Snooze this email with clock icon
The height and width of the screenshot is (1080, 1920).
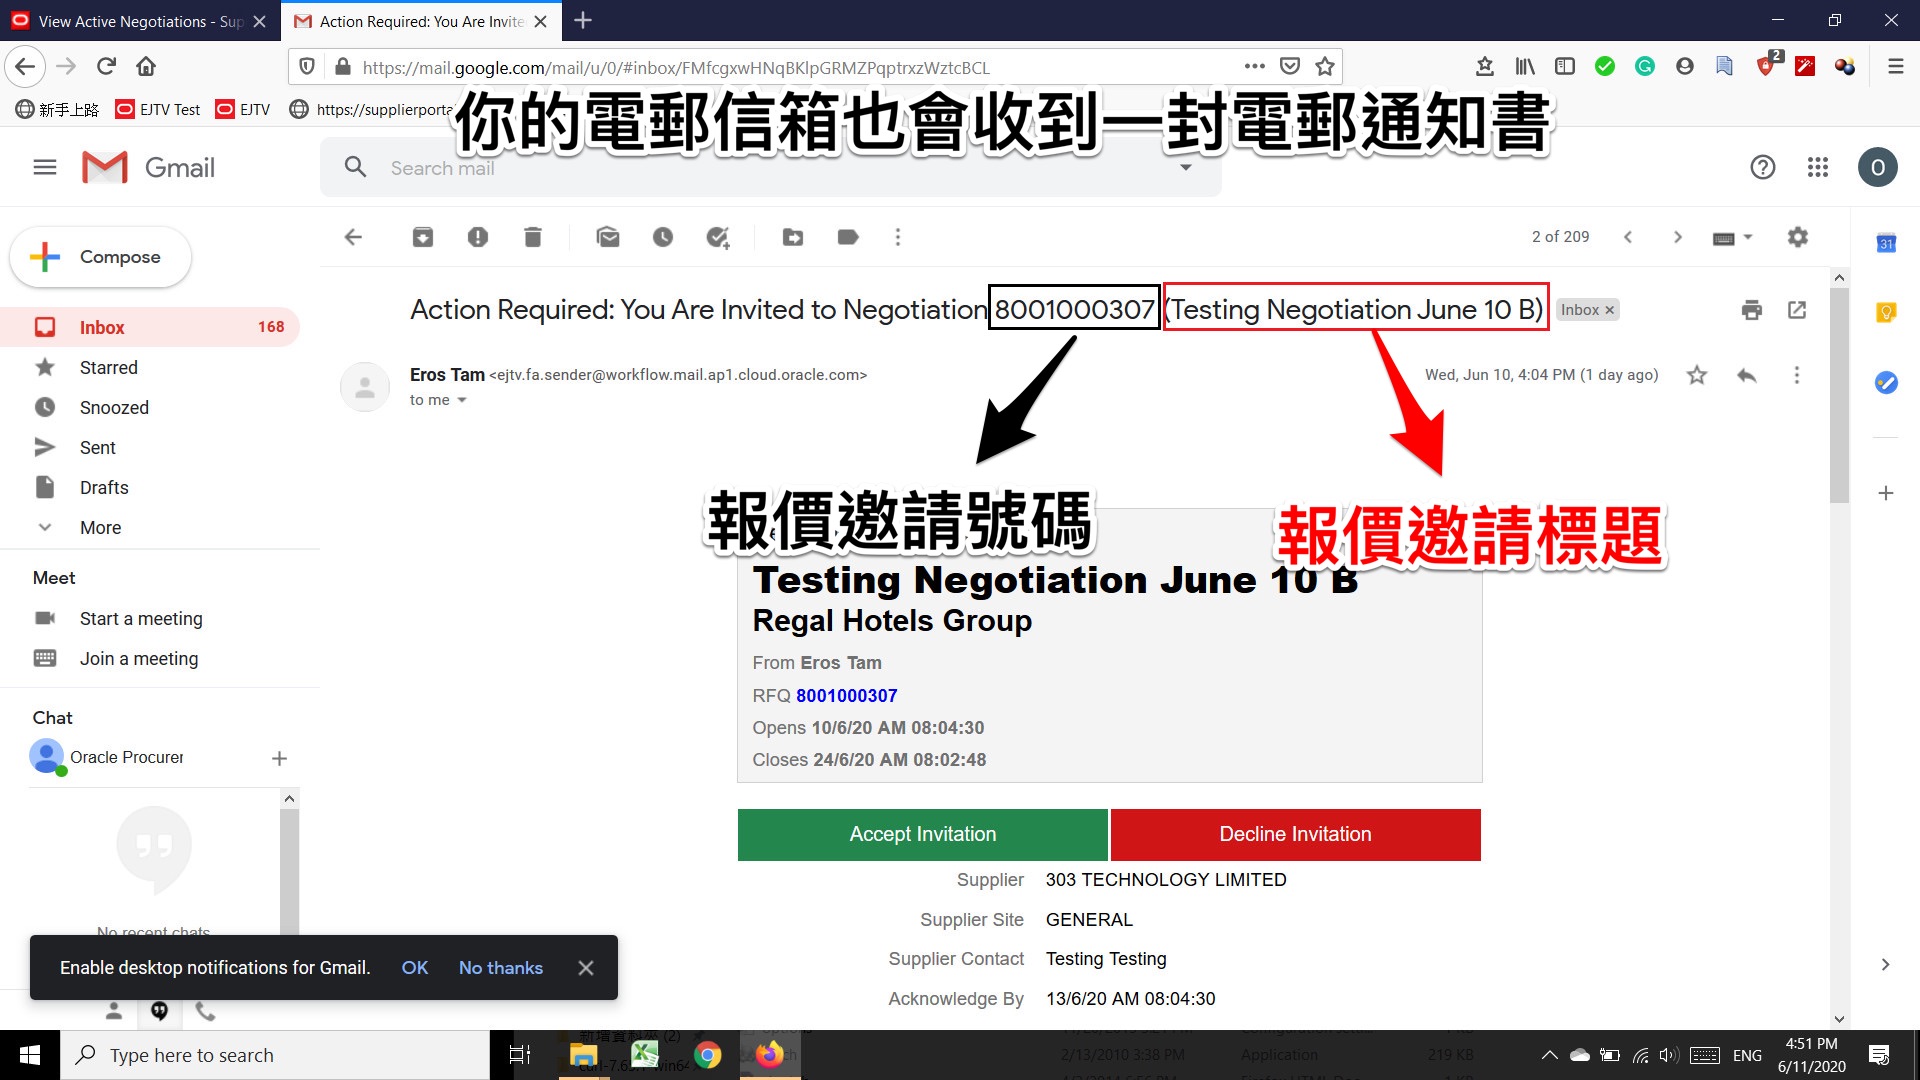pos(663,237)
